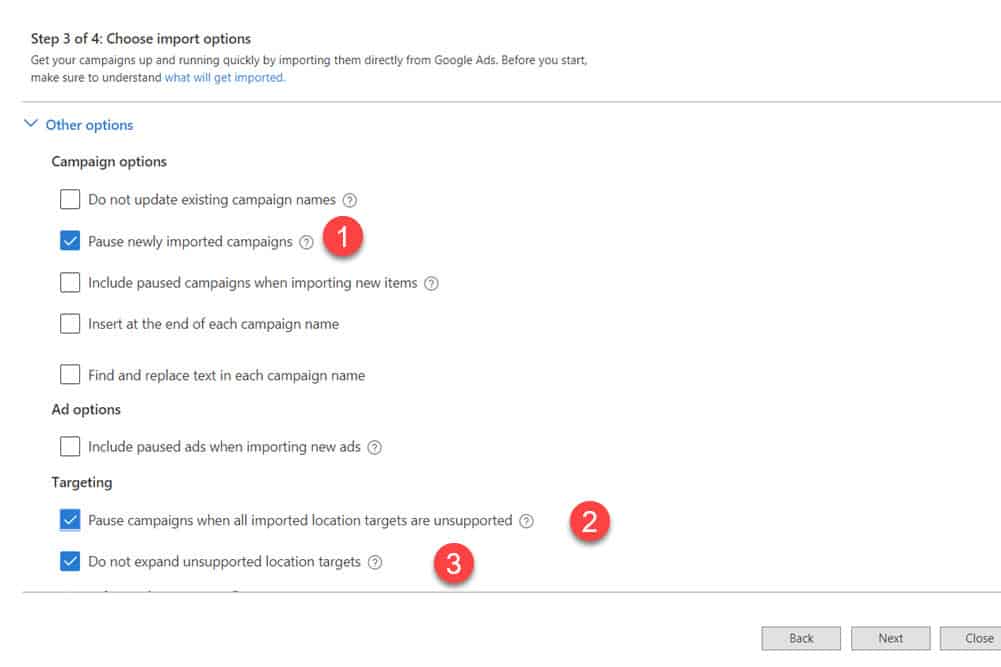Open help icon for Include paused campaigns

coord(432,283)
